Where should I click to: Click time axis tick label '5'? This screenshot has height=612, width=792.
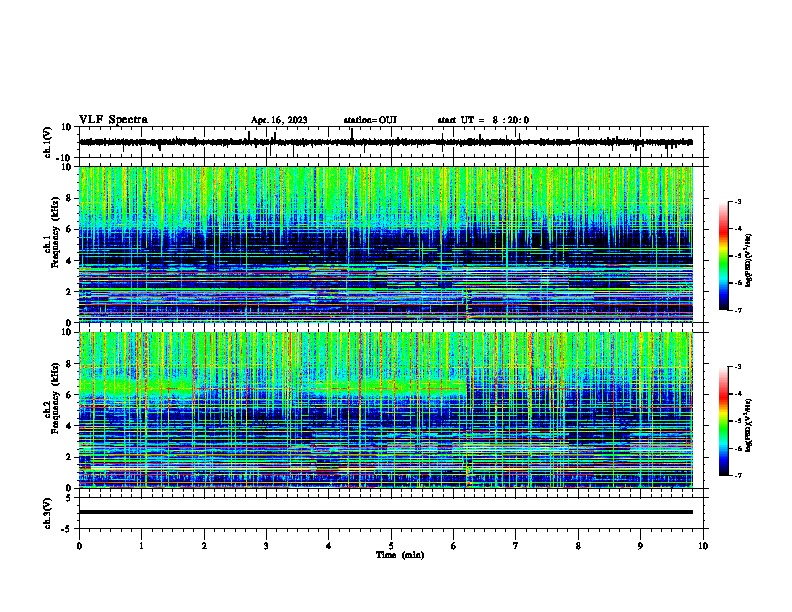click(x=391, y=546)
